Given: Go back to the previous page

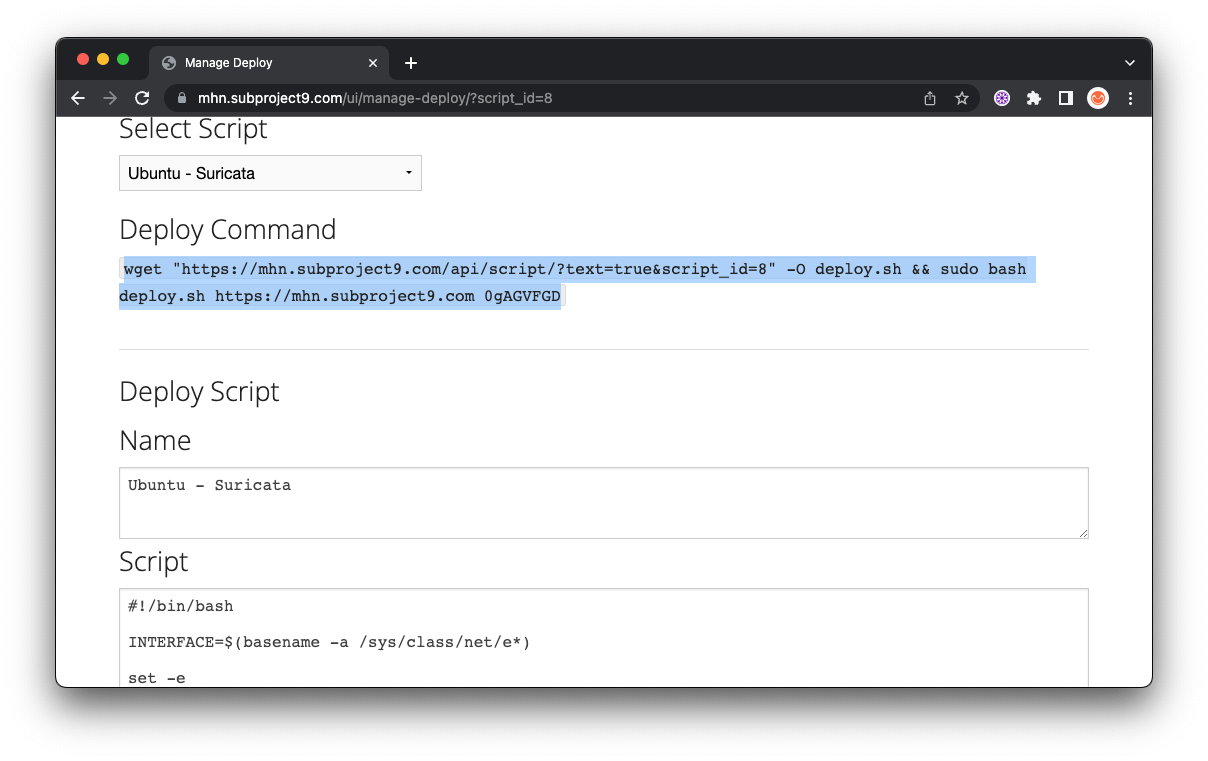Looking at the screenshot, I should (x=78, y=98).
